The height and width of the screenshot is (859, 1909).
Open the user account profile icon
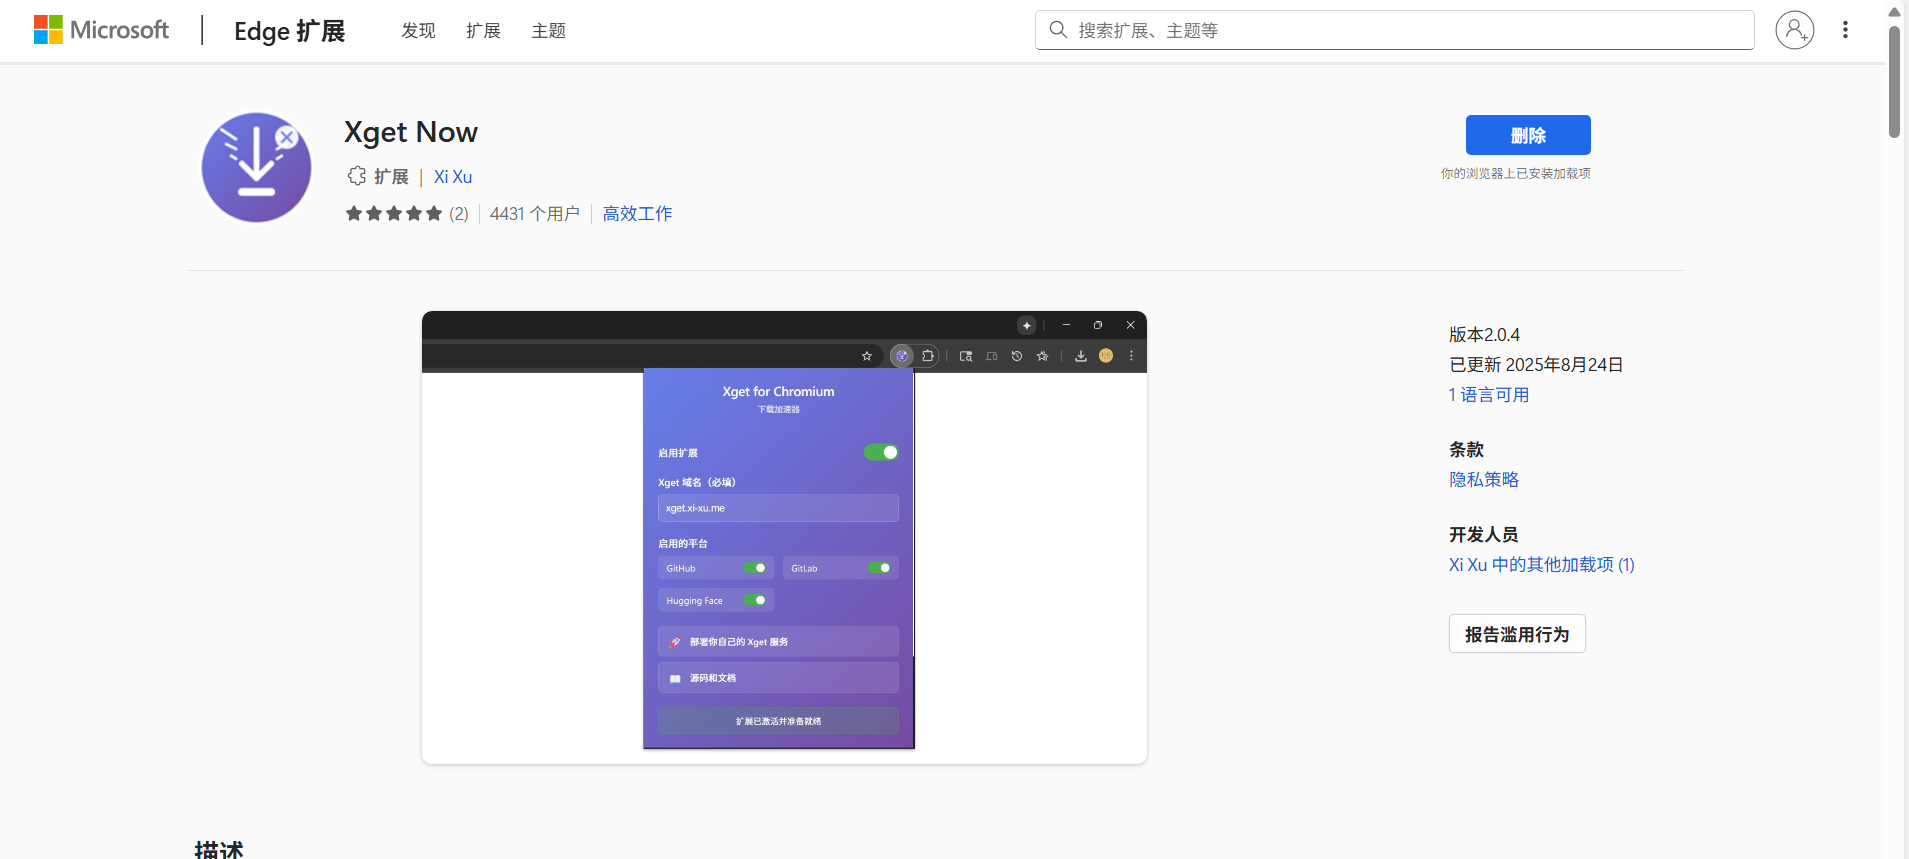click(1794, 30)
